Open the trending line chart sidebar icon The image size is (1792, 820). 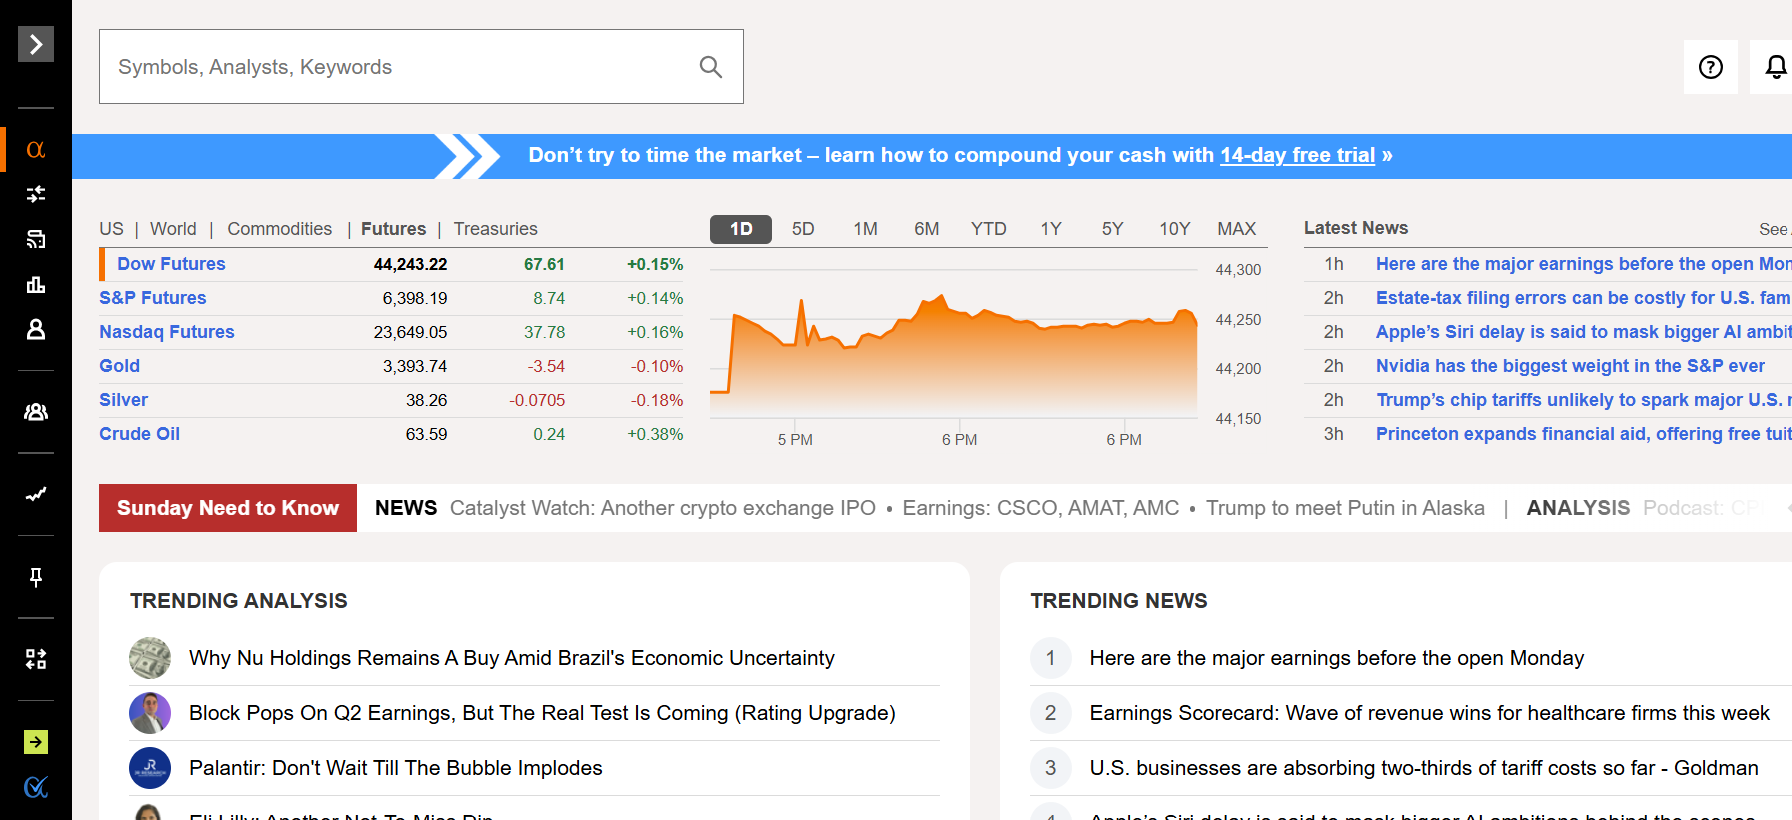click(x=36, y=494)
